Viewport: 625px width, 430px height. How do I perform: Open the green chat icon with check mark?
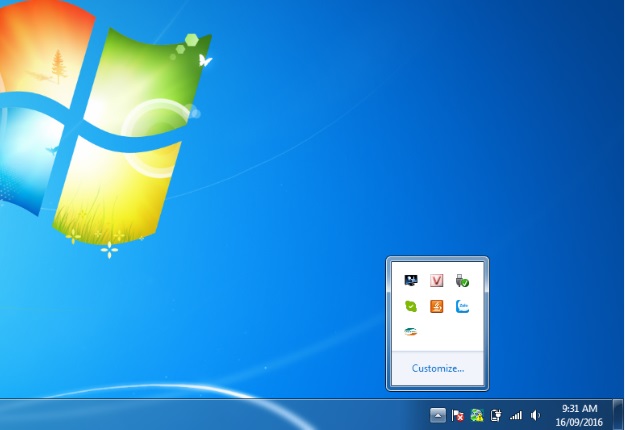point(411,306)
